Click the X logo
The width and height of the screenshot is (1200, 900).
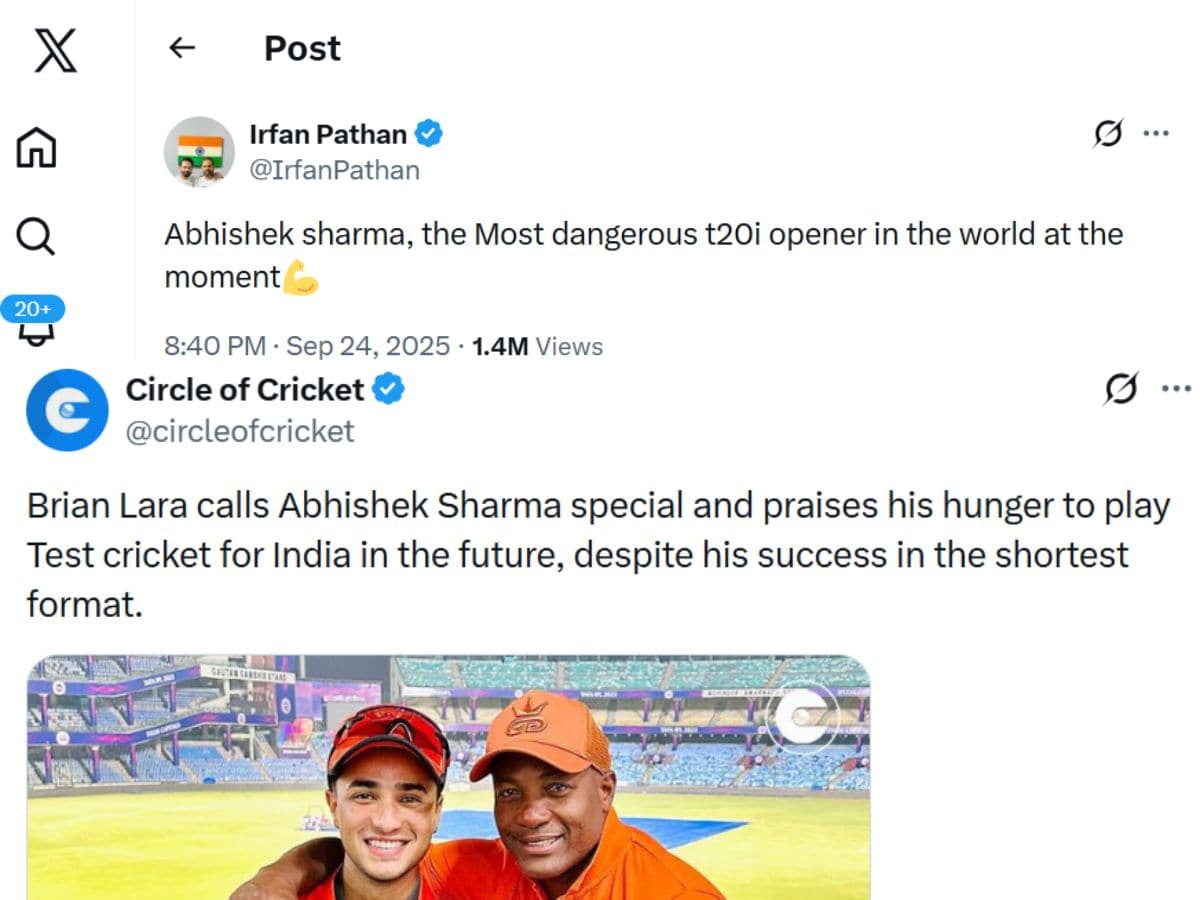[55, 50]
